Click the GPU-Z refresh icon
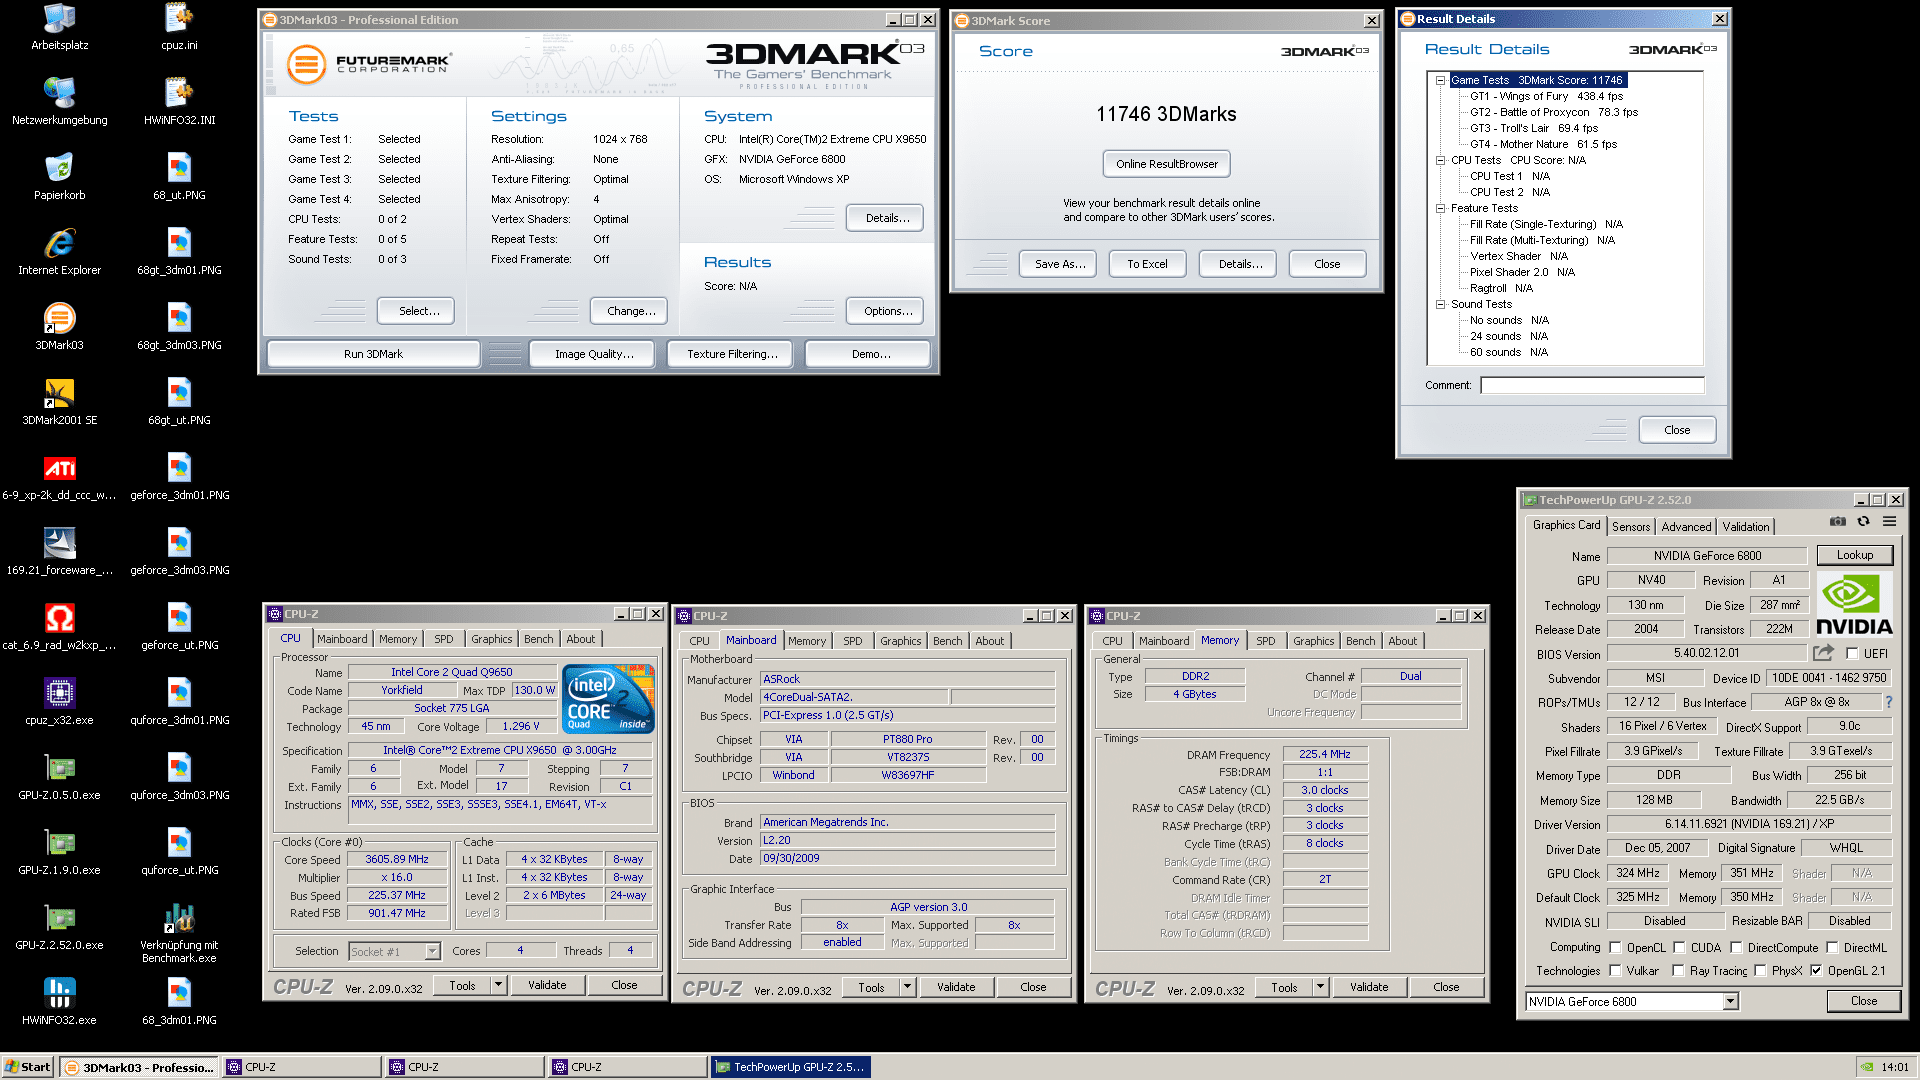The image size is (1920, 1080). click(1863, 522)
